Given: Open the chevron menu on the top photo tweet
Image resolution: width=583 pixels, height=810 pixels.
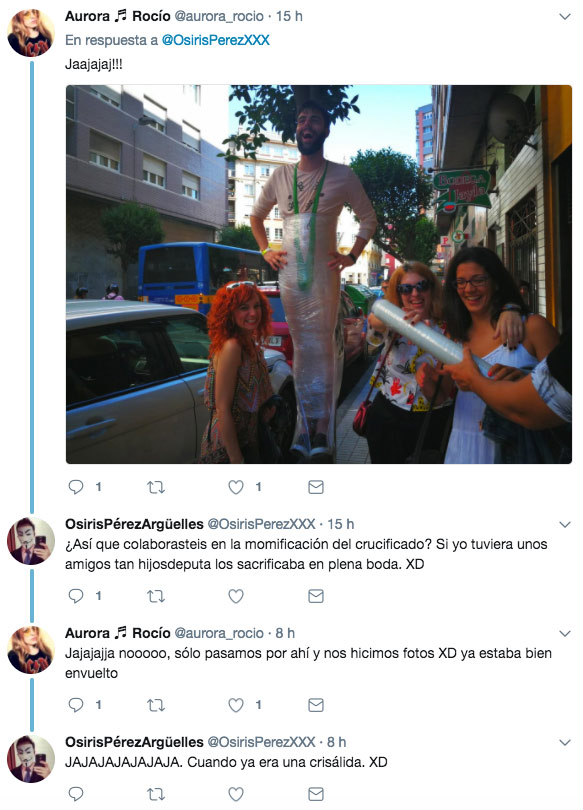Looking at the screenshot, I should pyautogui.click(x=565, y=17).
